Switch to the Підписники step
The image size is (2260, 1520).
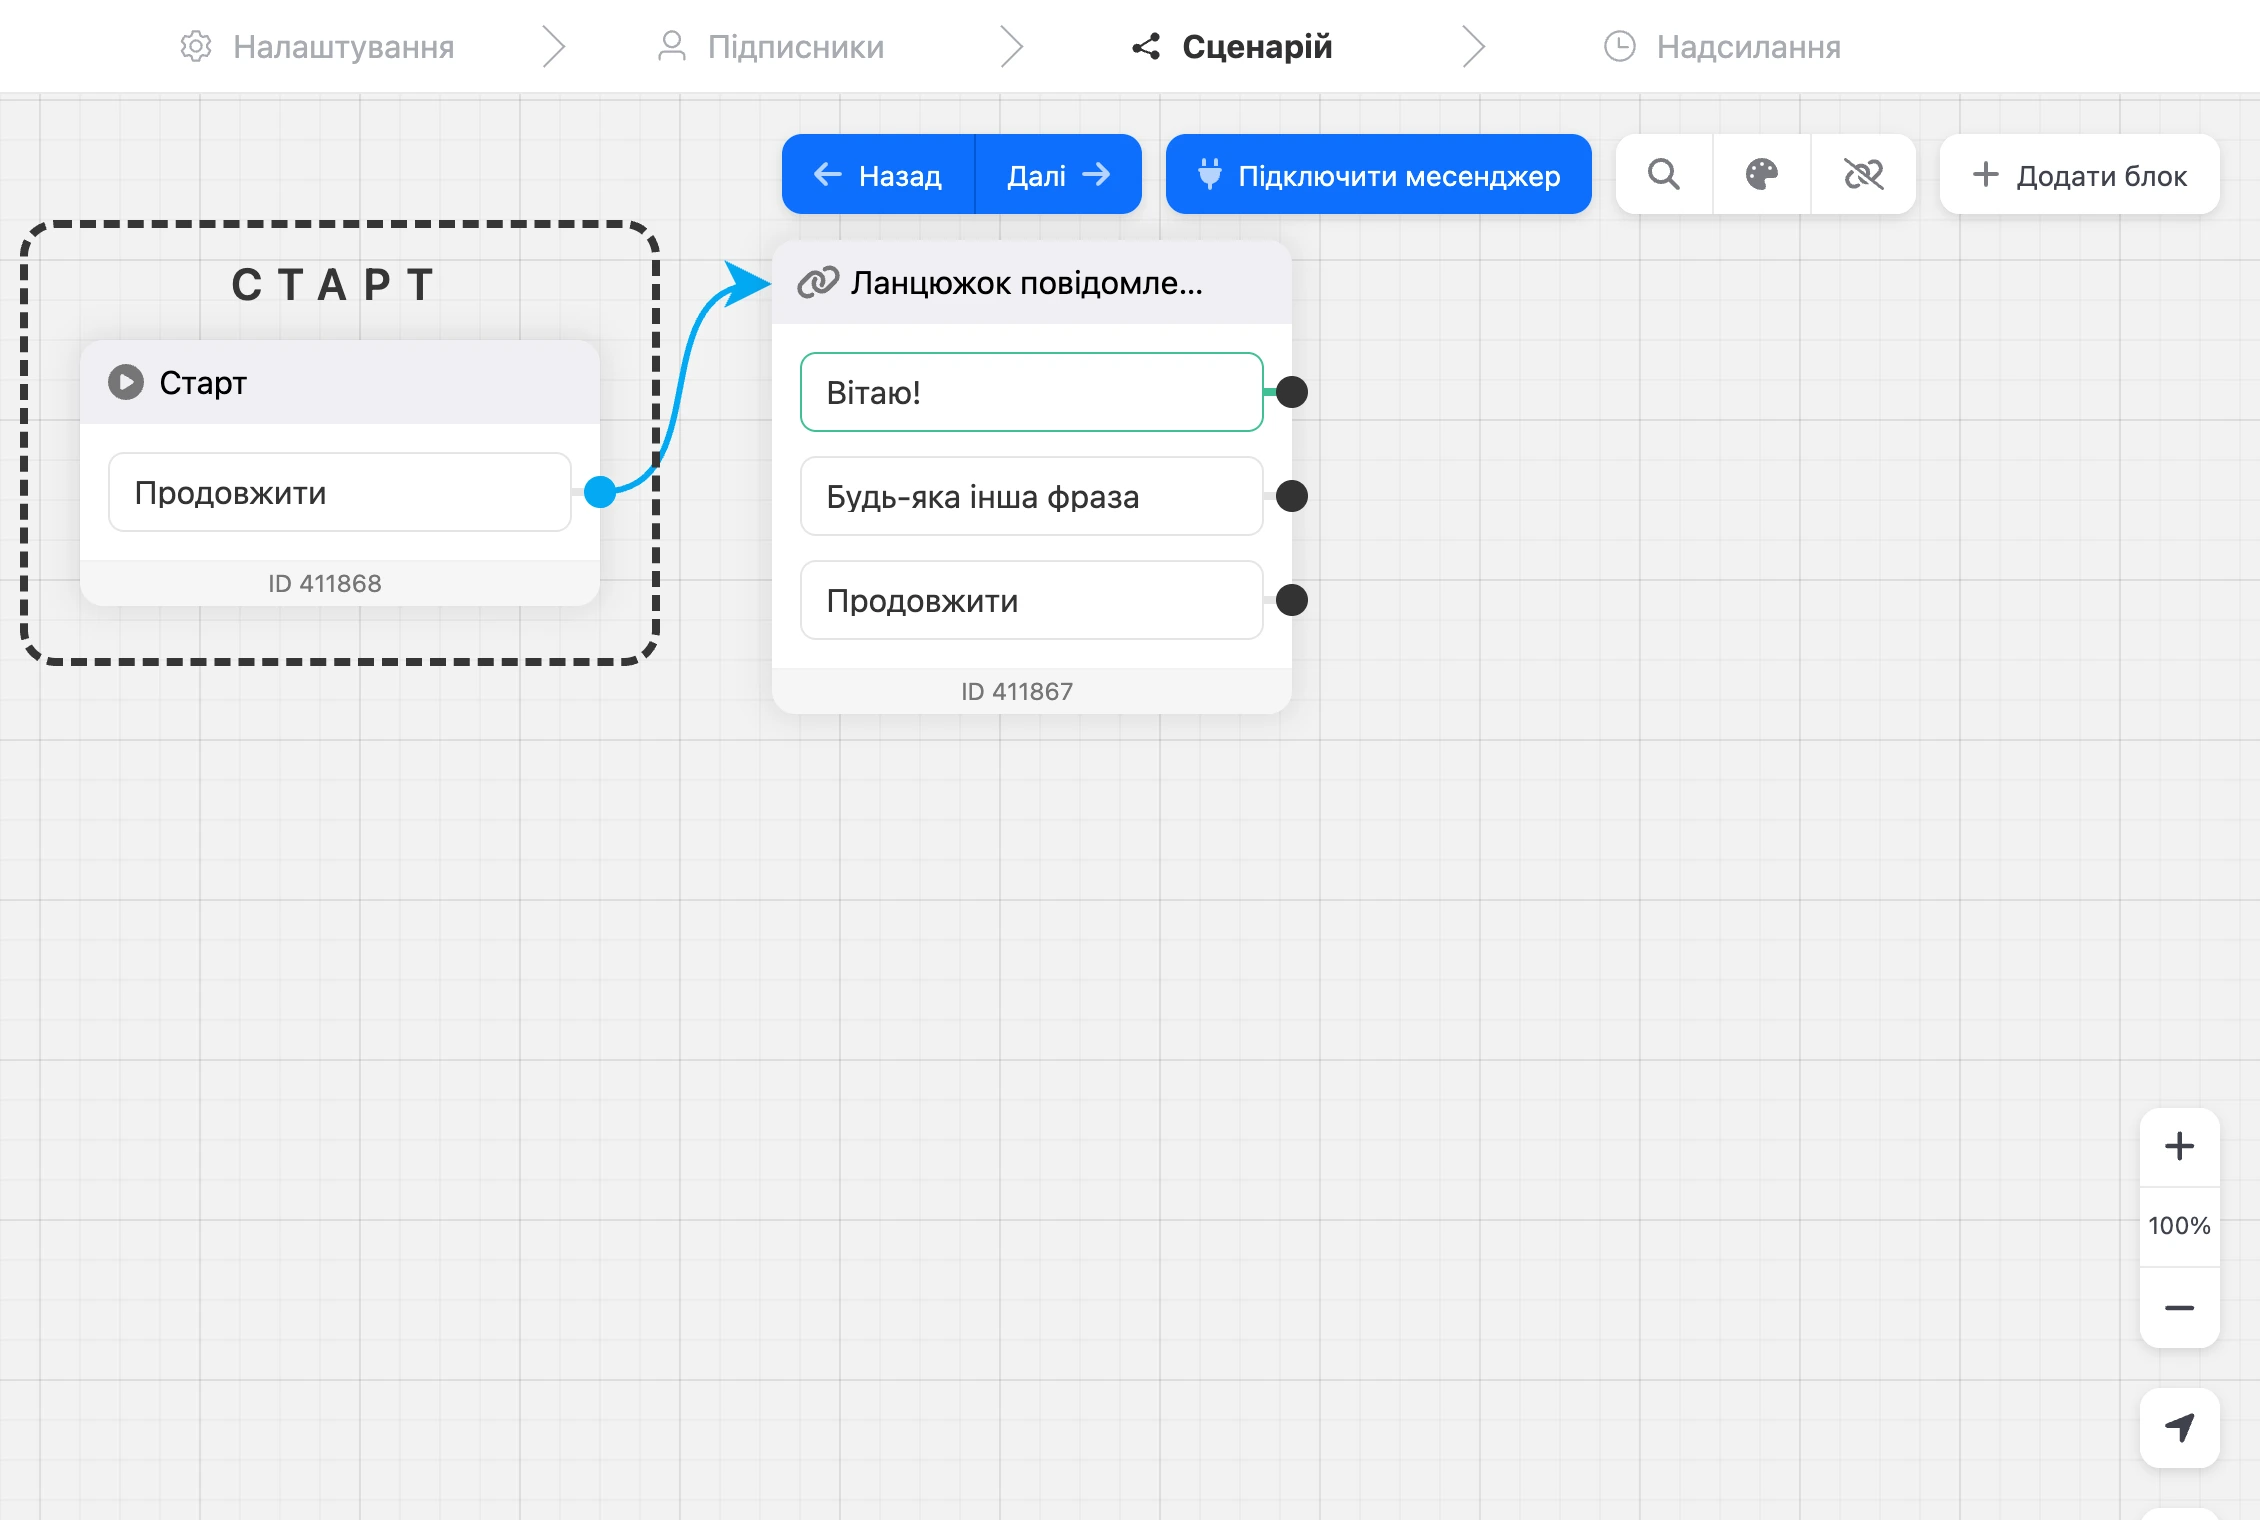(771, 46)
